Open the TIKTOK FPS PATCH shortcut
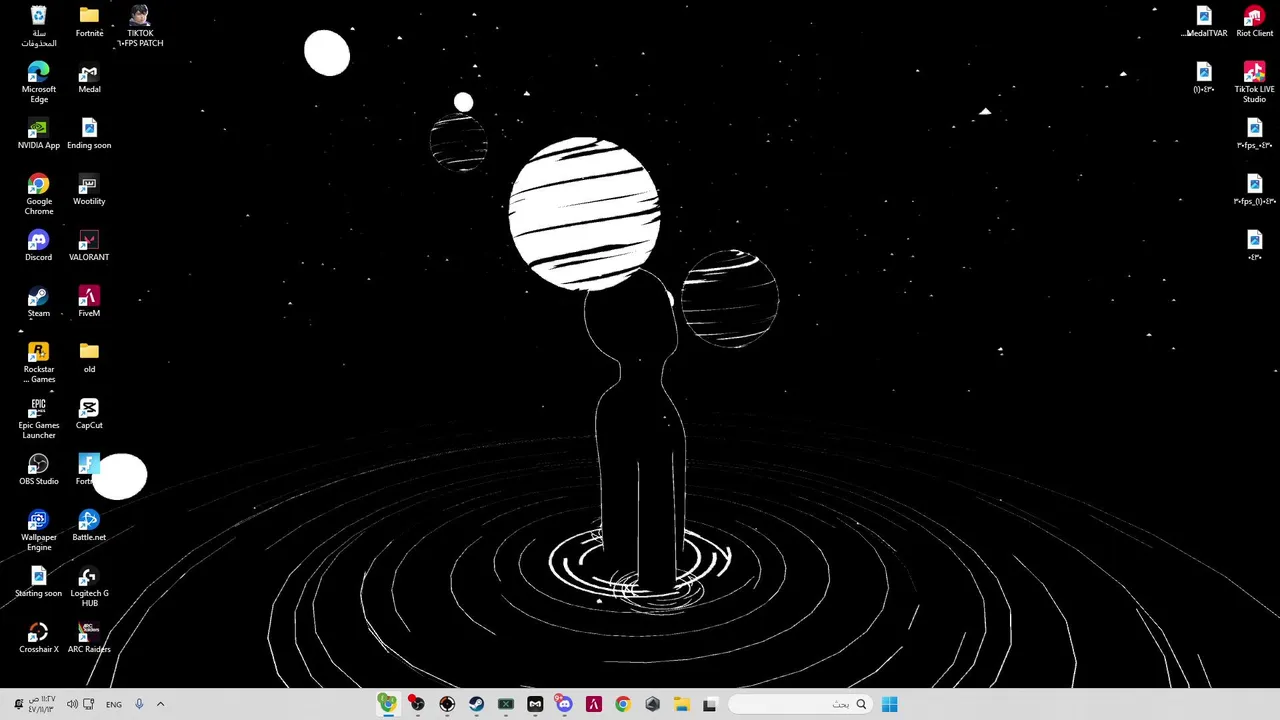Viewport: 1280px width, 720px height. coord(140,26)
